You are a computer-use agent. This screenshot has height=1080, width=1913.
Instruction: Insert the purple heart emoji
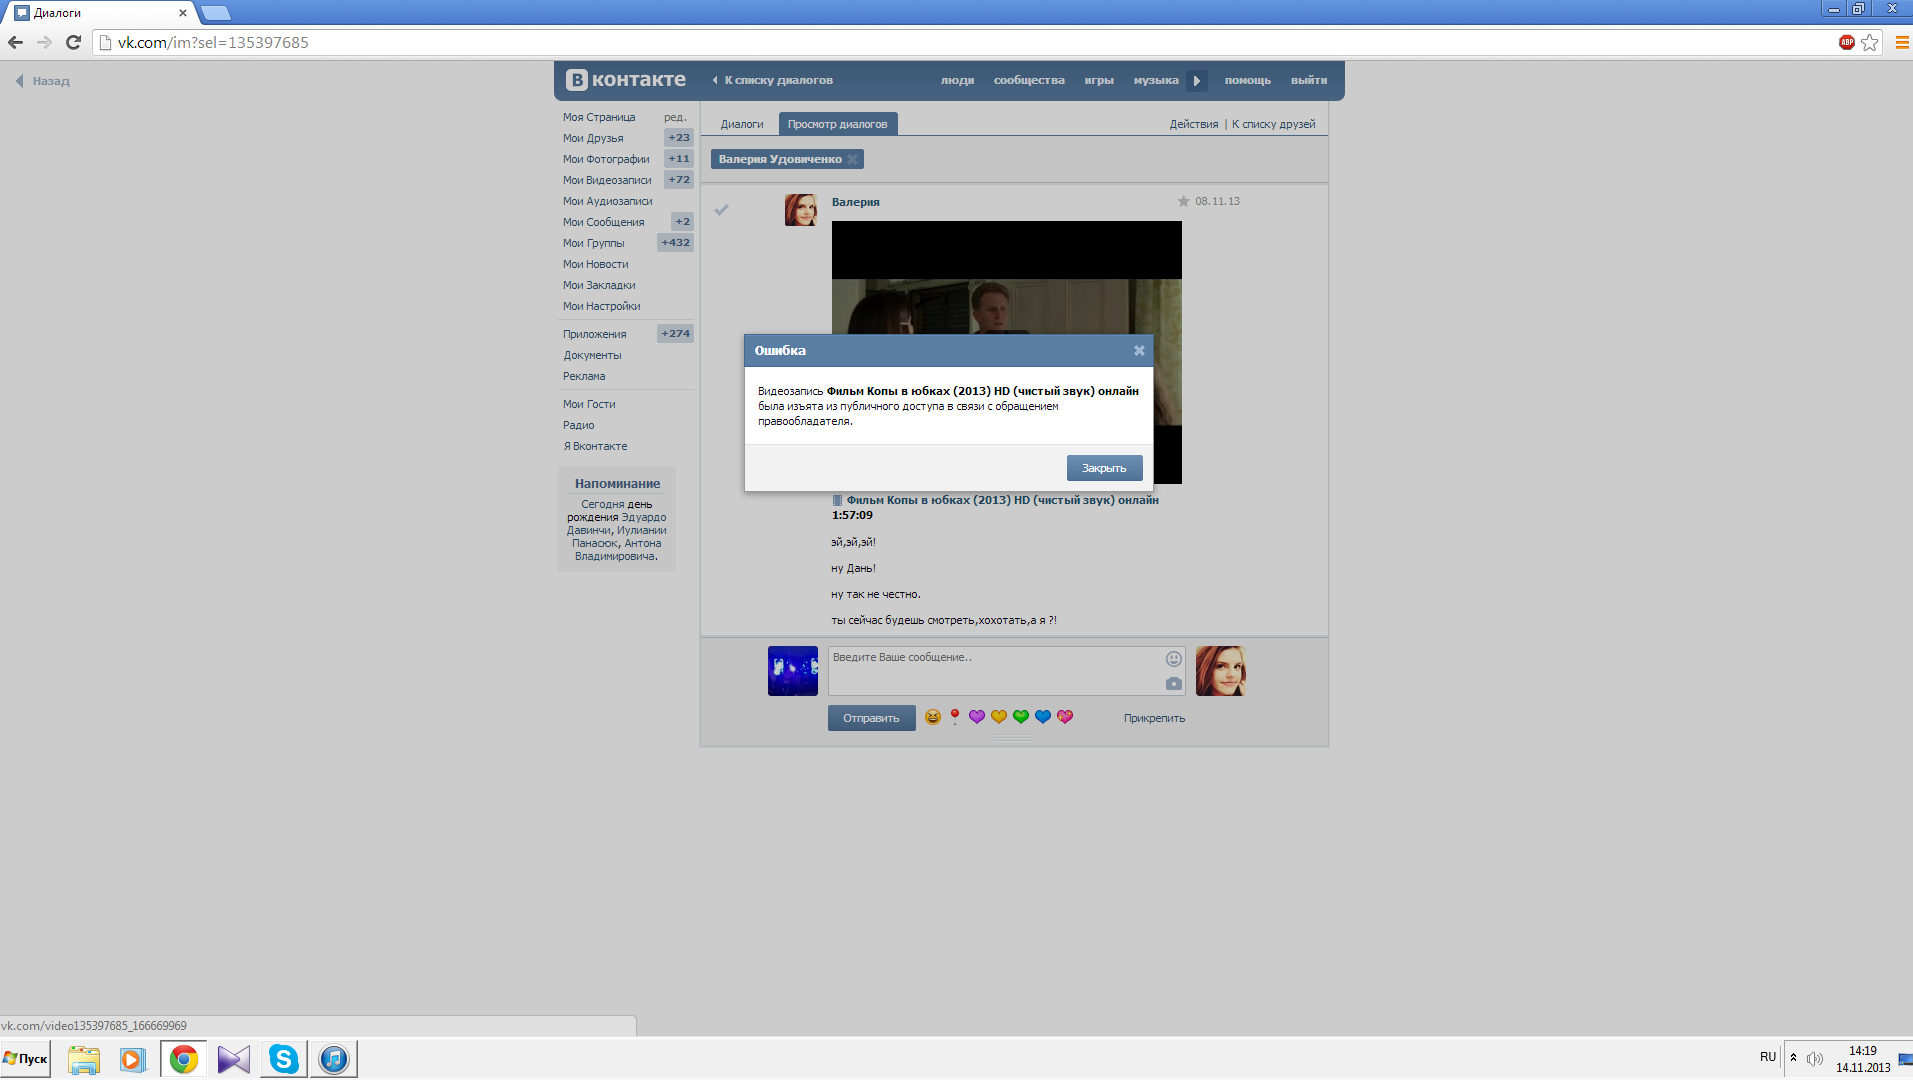pyautogui.click(x=977, y=717)
